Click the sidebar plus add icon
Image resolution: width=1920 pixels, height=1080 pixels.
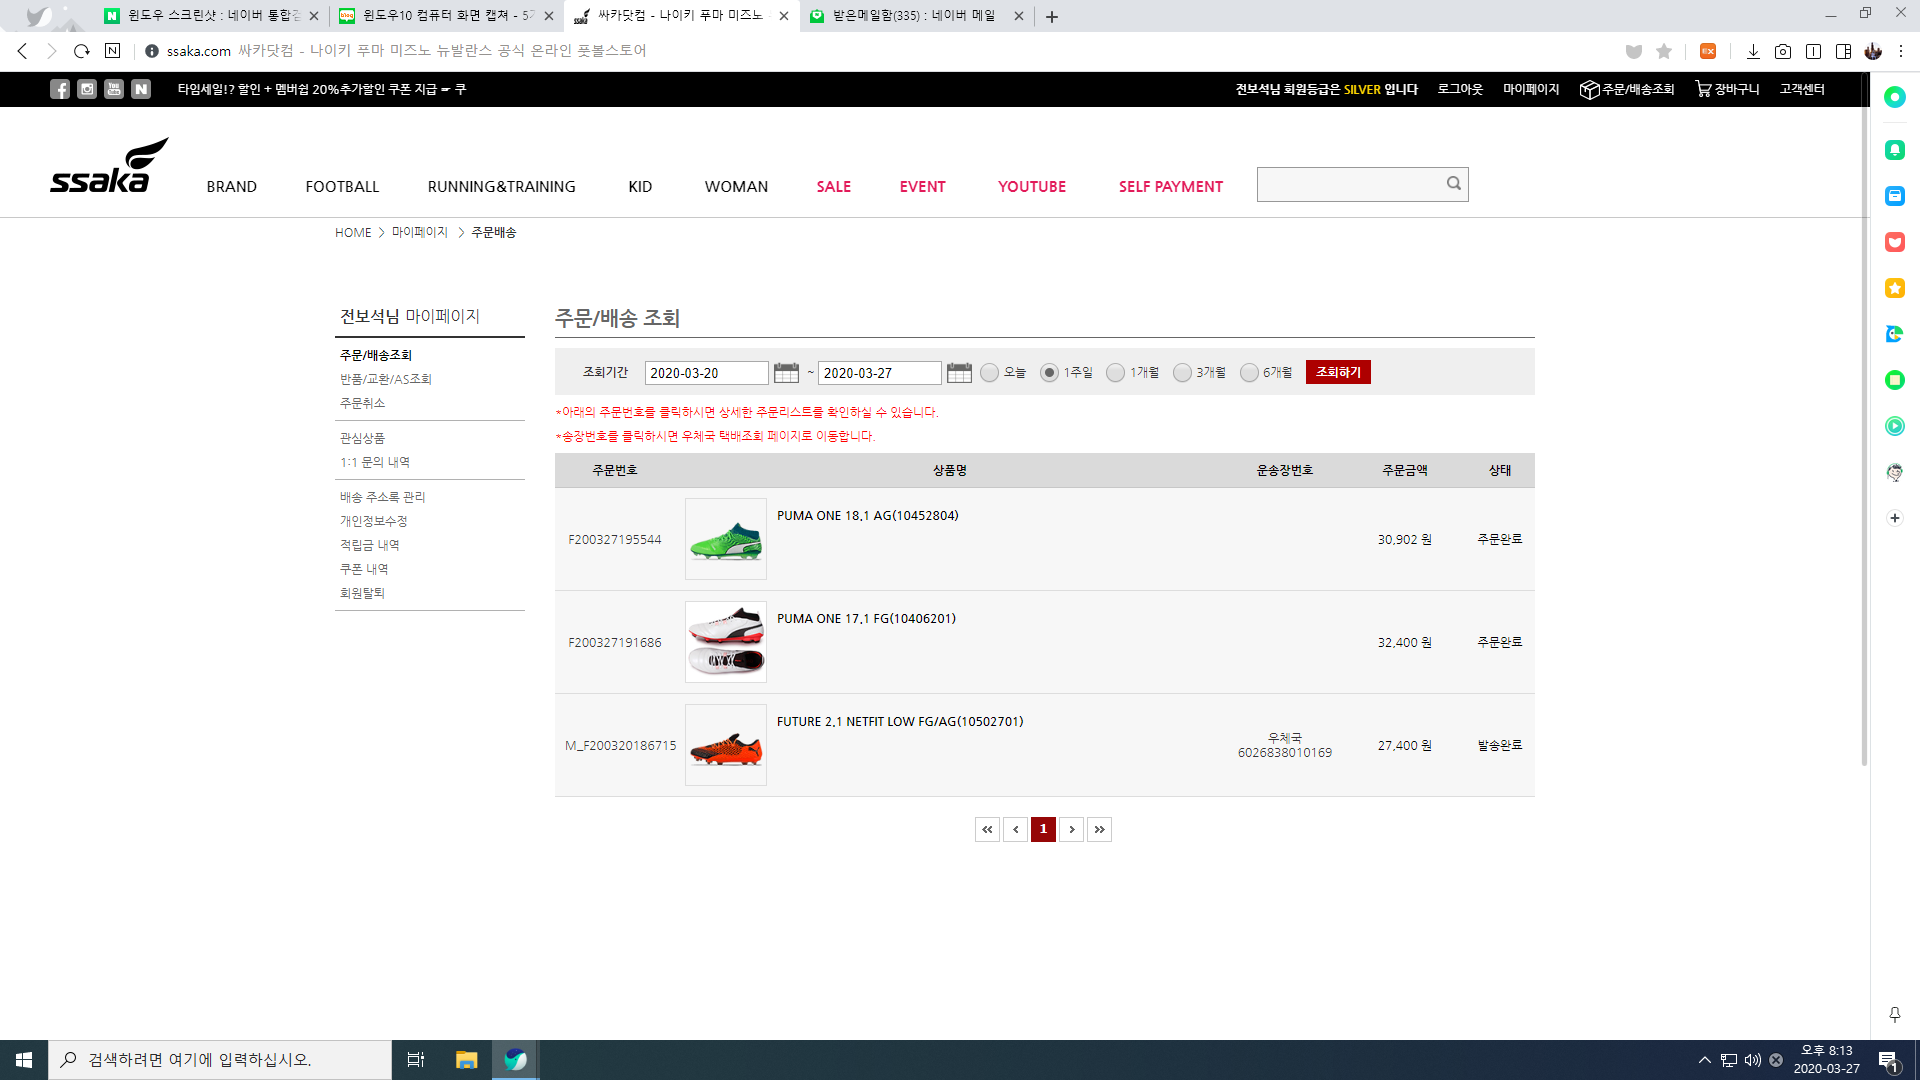point(1895,518)
